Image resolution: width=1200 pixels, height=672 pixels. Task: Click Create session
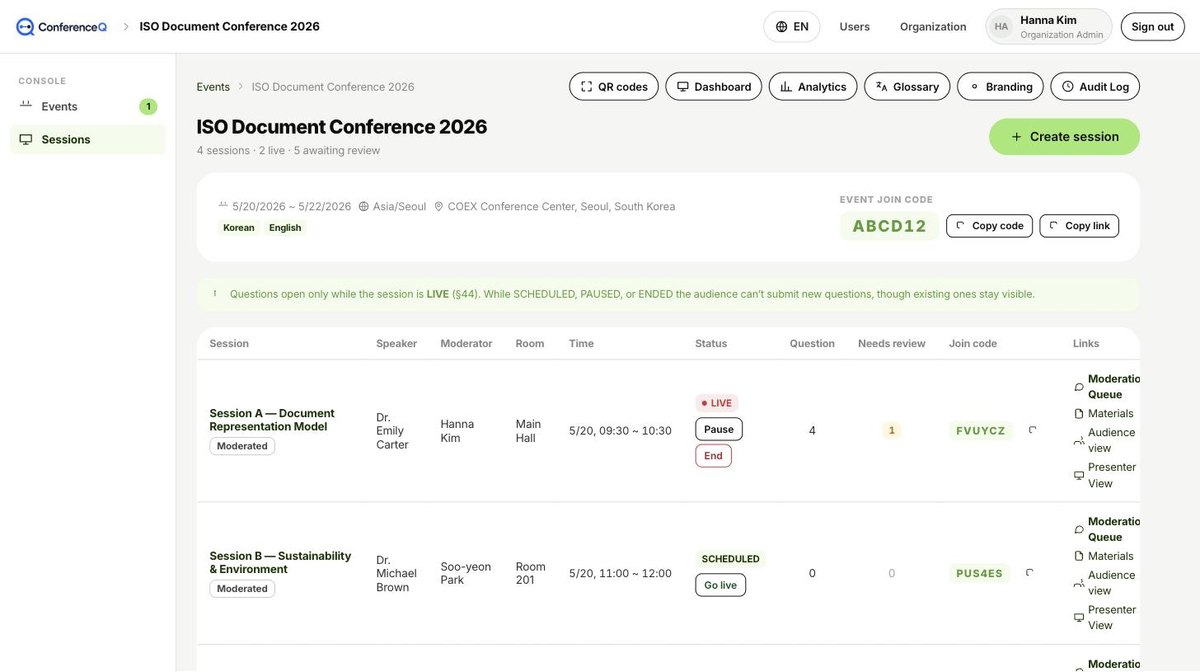[x=1064, y=137]
